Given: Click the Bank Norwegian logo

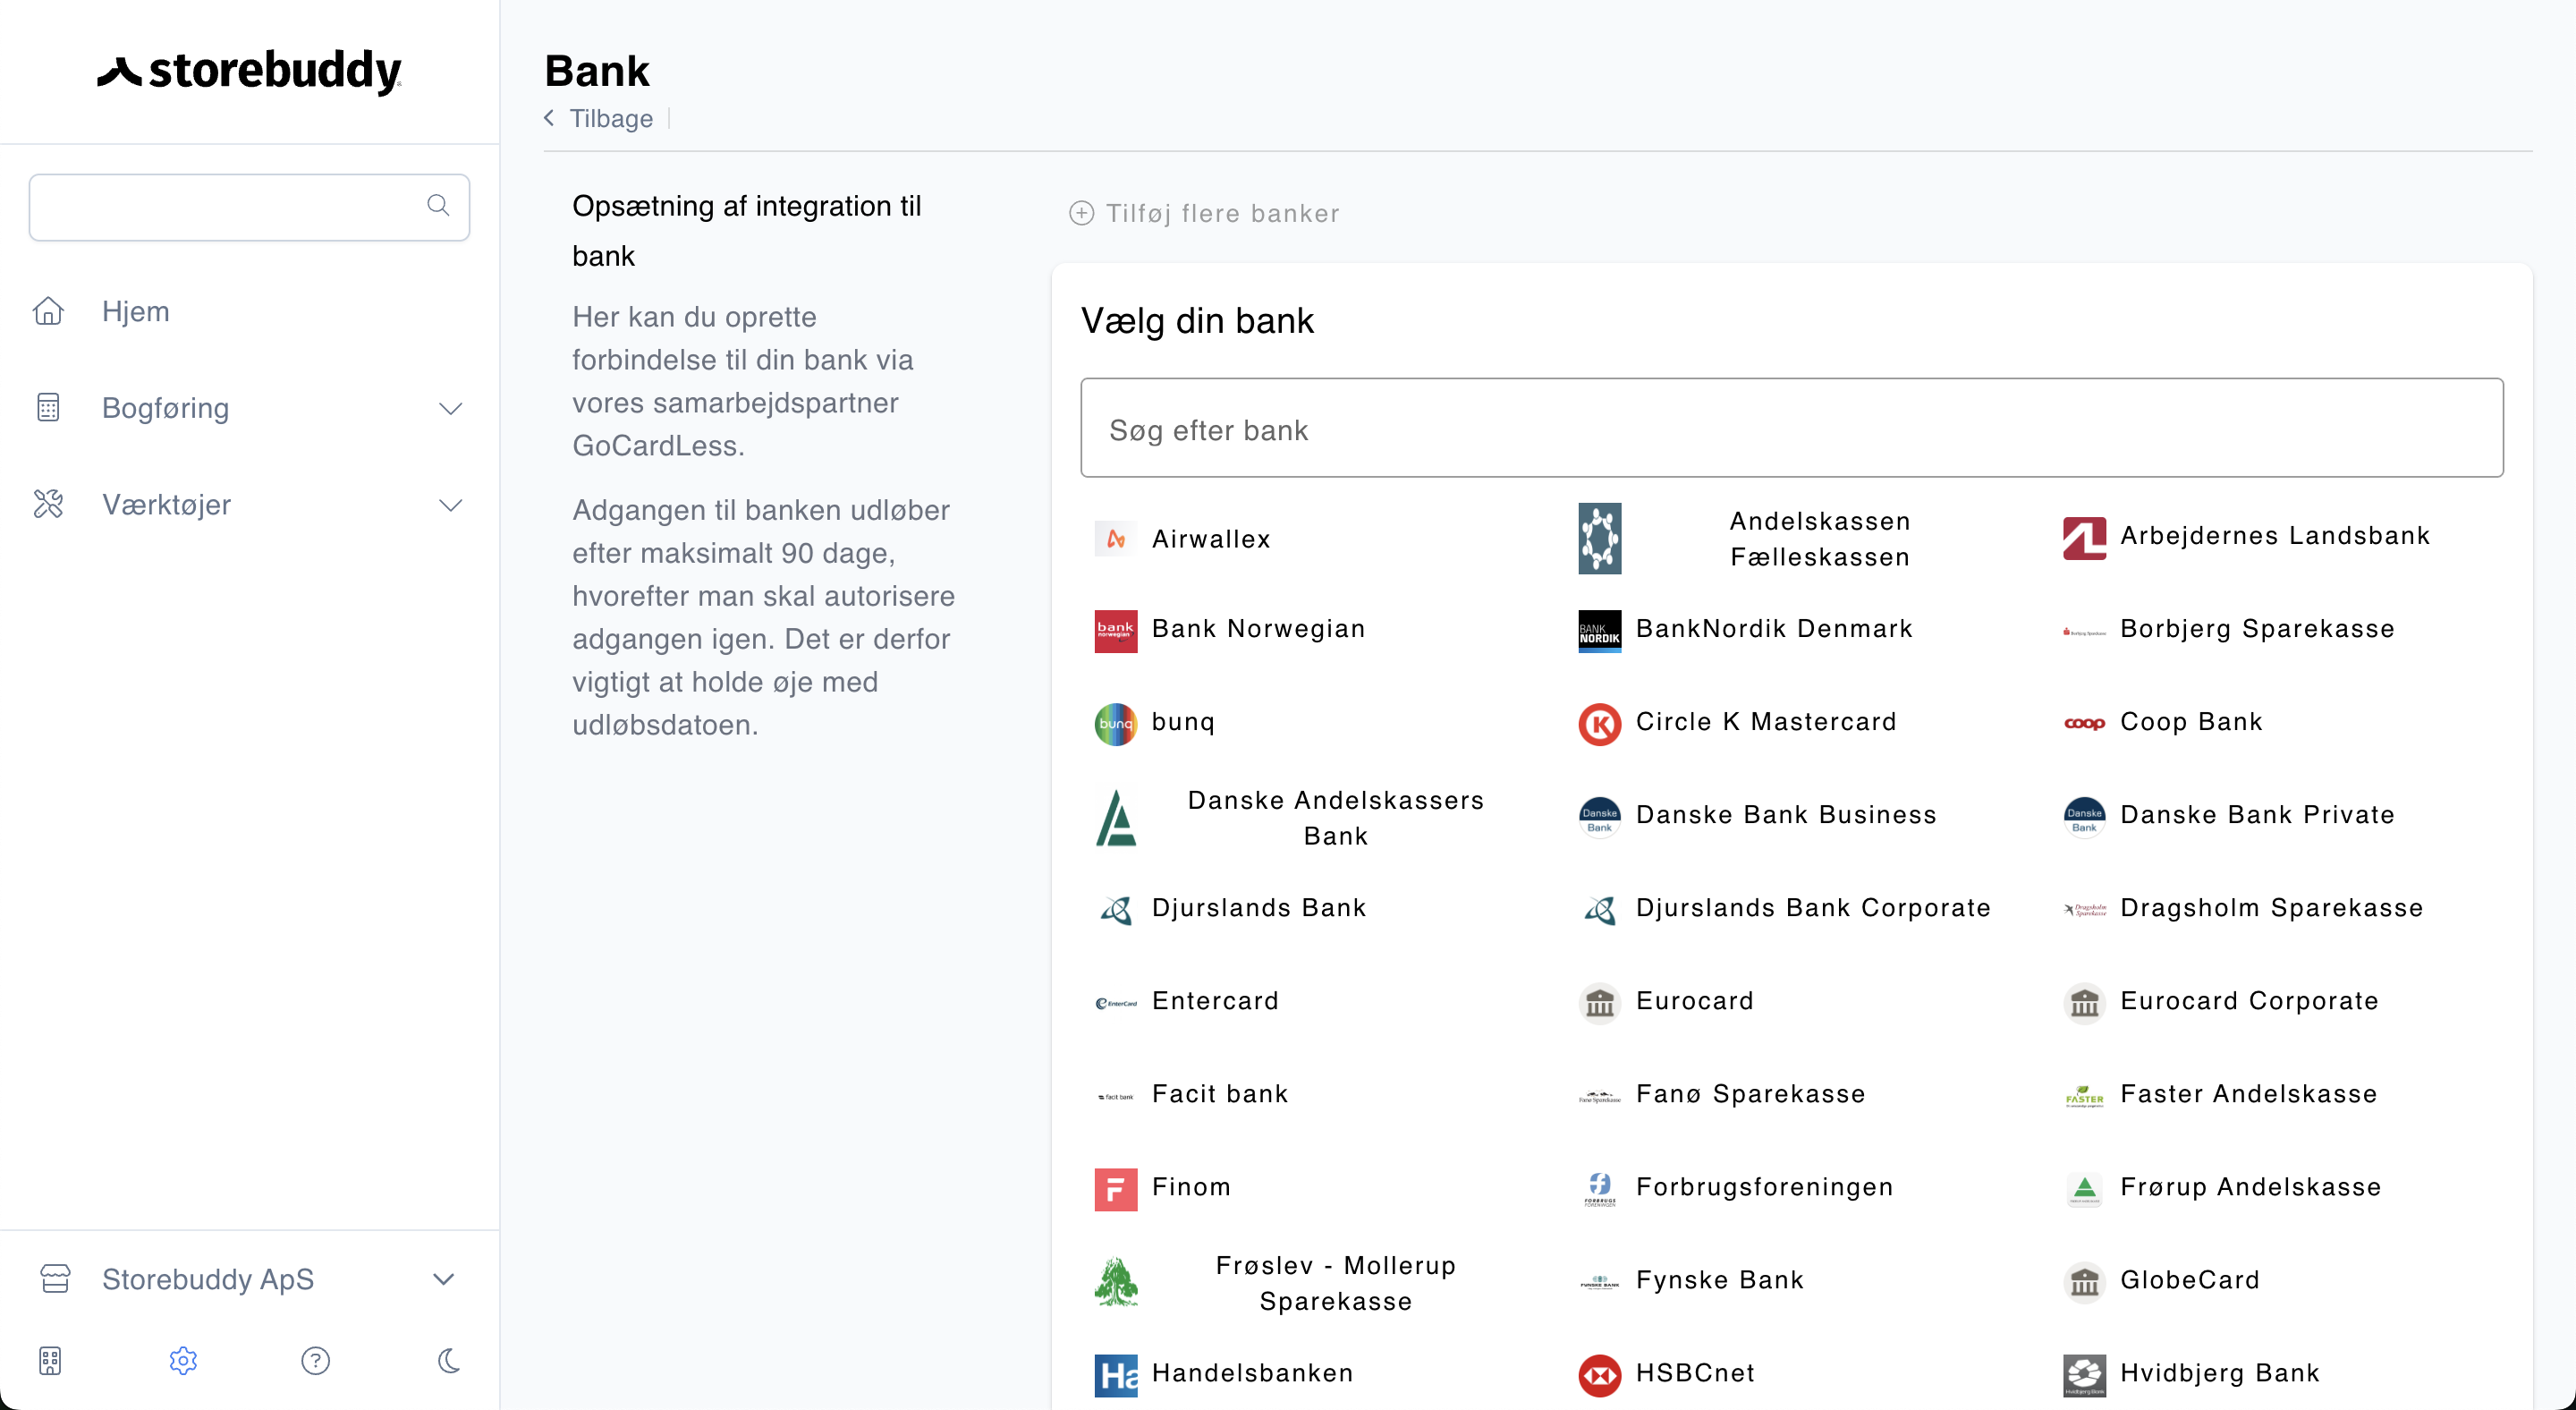Looking at the screenshot, I should (x=1116, y=631).
